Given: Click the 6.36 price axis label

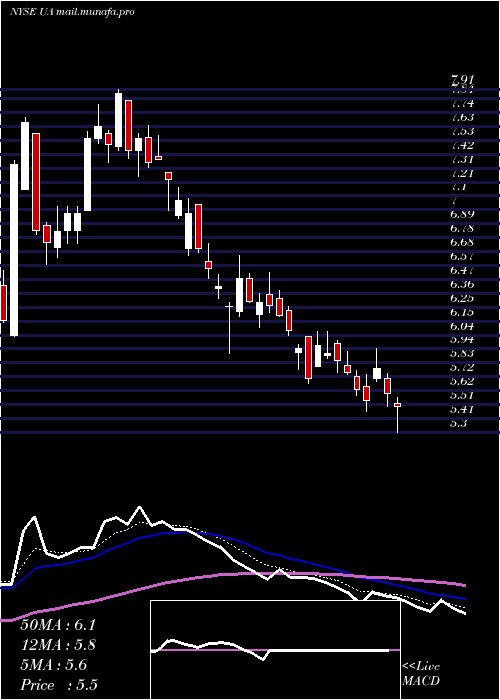Looking at the screenshot, I should [x=462, y=284].
